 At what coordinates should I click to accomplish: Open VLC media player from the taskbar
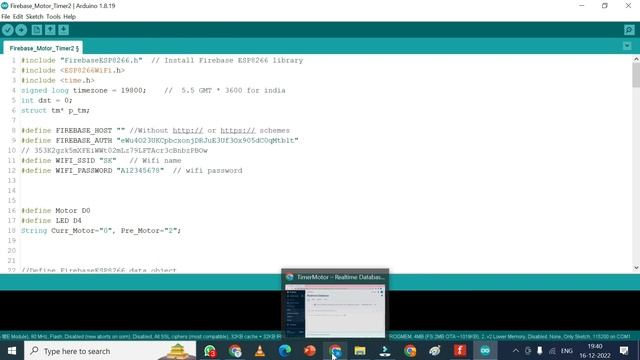(x=260, y=351)
